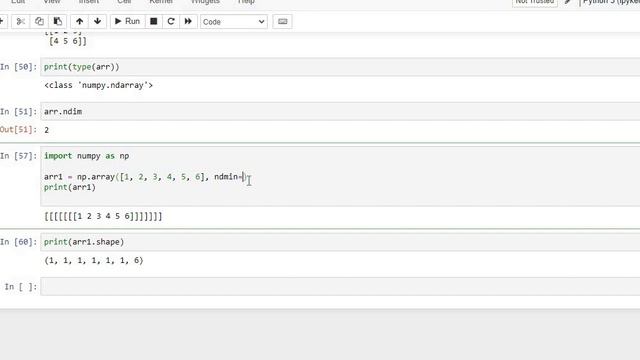Click the In [60] prompt label
The image size is (640, 360).
[x=18, y=242]
